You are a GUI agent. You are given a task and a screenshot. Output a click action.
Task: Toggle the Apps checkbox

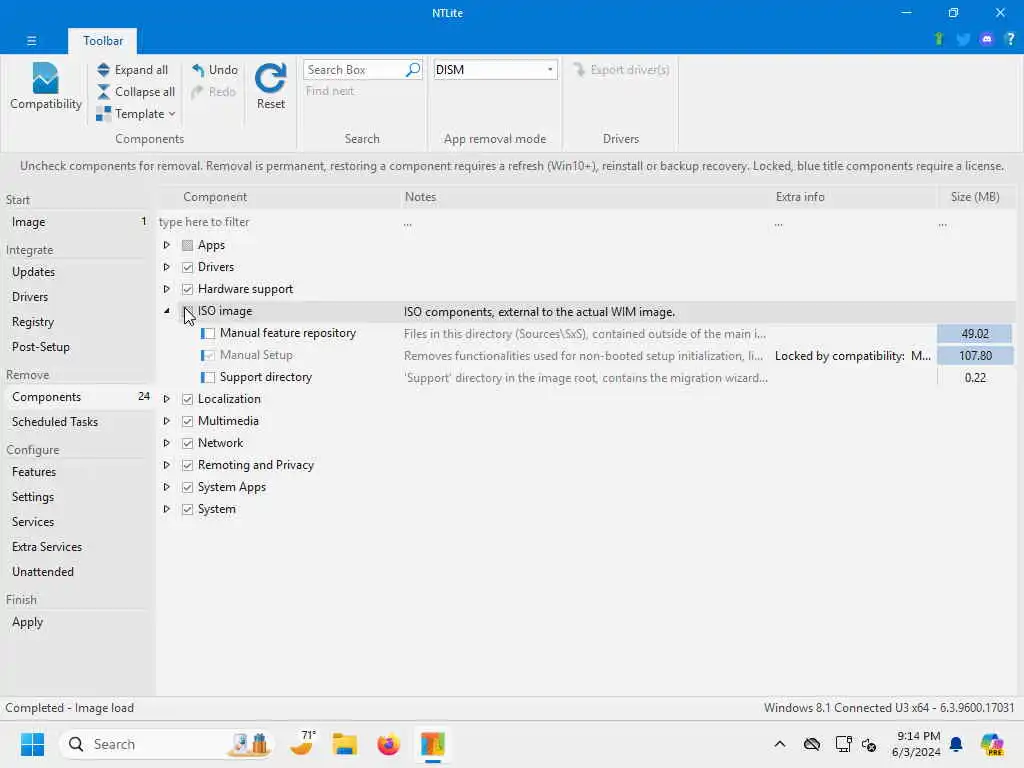tap(187, 246)
